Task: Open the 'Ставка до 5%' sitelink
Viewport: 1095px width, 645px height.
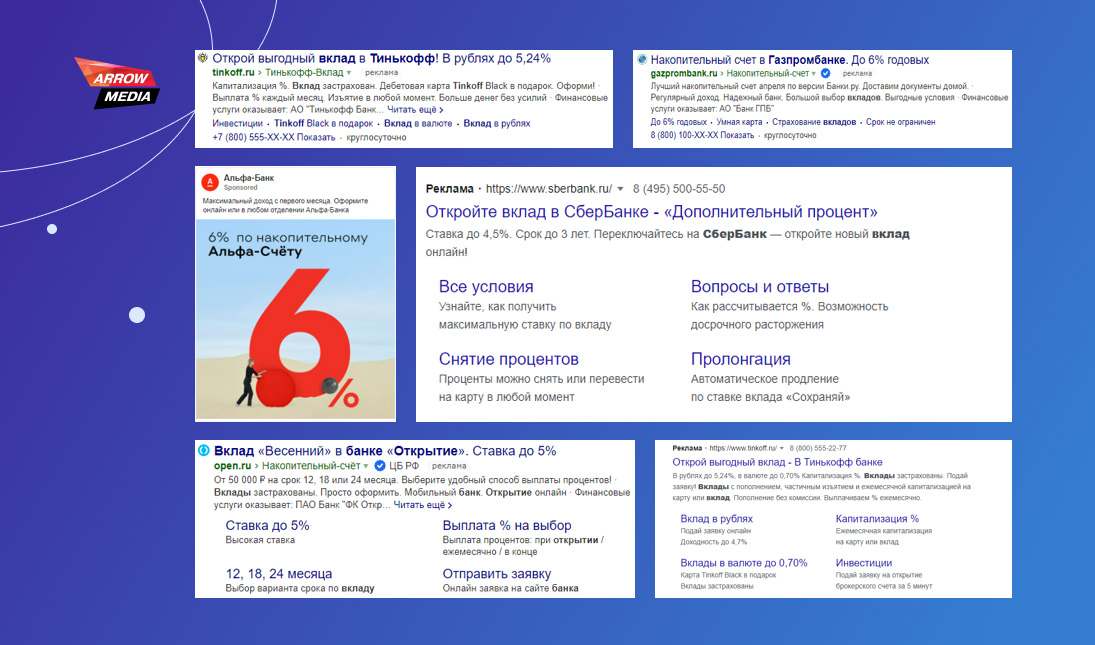Action: tap(267, 526)
